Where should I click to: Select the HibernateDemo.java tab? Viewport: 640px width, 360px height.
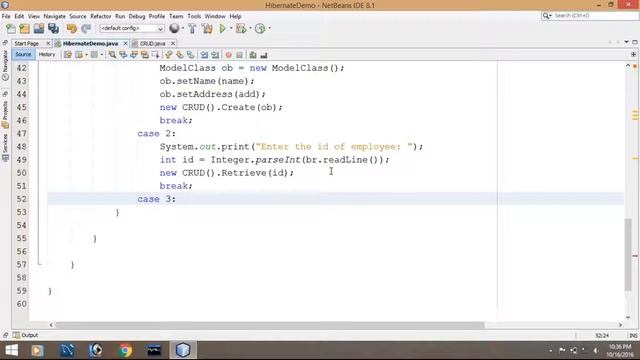[x=90, y=43]
